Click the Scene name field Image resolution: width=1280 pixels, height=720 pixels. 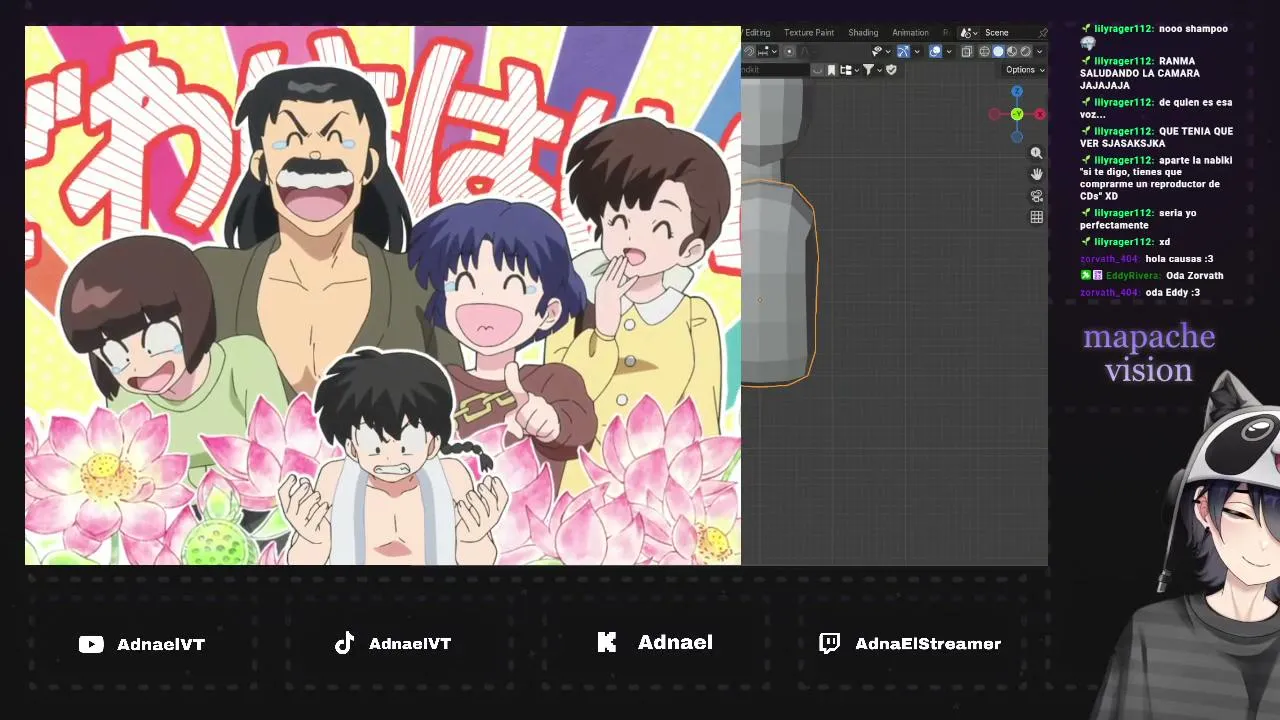point(1008,33)
